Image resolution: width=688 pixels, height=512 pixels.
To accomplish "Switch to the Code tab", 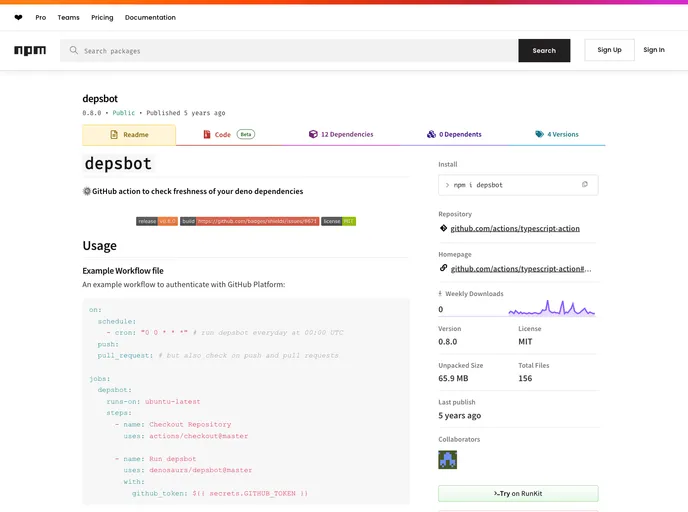I will 229,135.
